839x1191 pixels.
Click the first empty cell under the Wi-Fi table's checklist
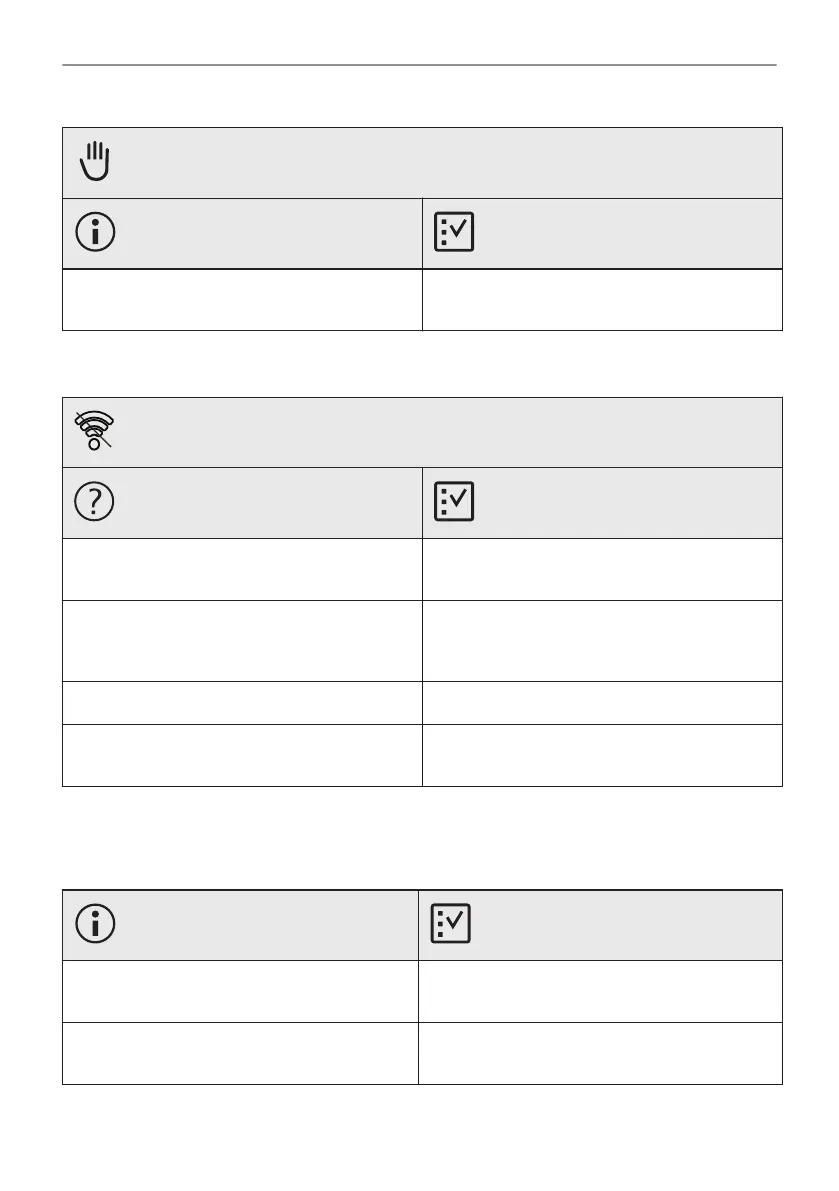point(602,569)
